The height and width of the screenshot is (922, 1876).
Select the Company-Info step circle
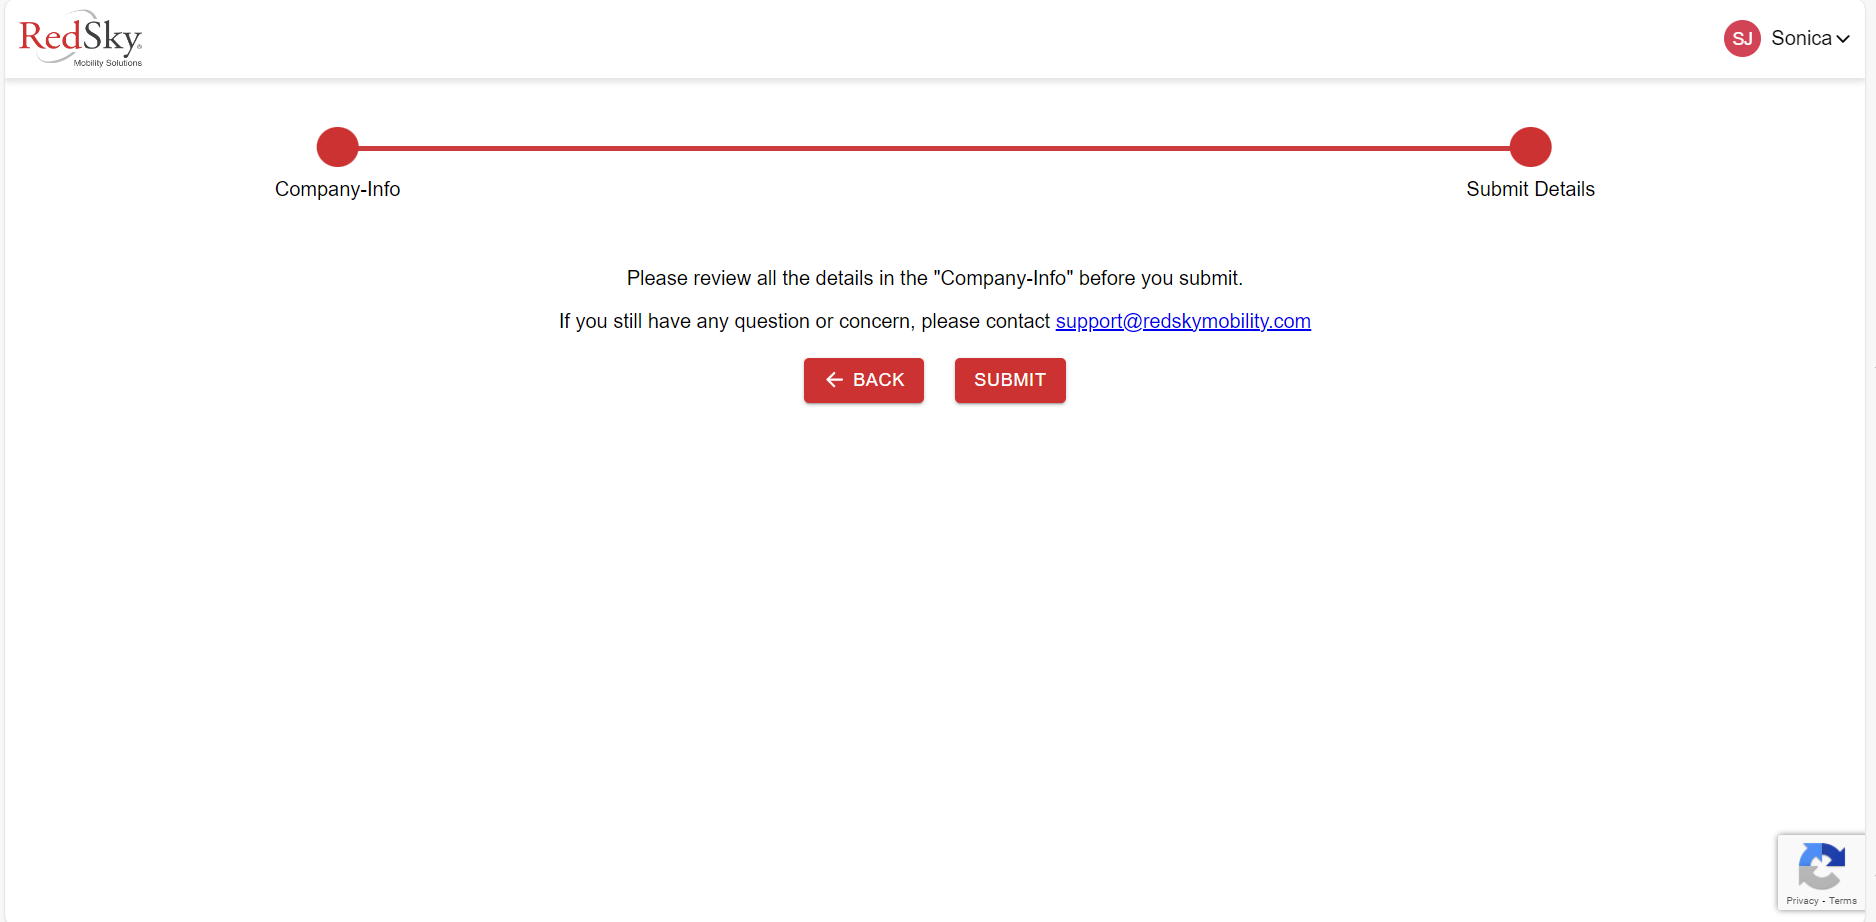click(338, 147)
